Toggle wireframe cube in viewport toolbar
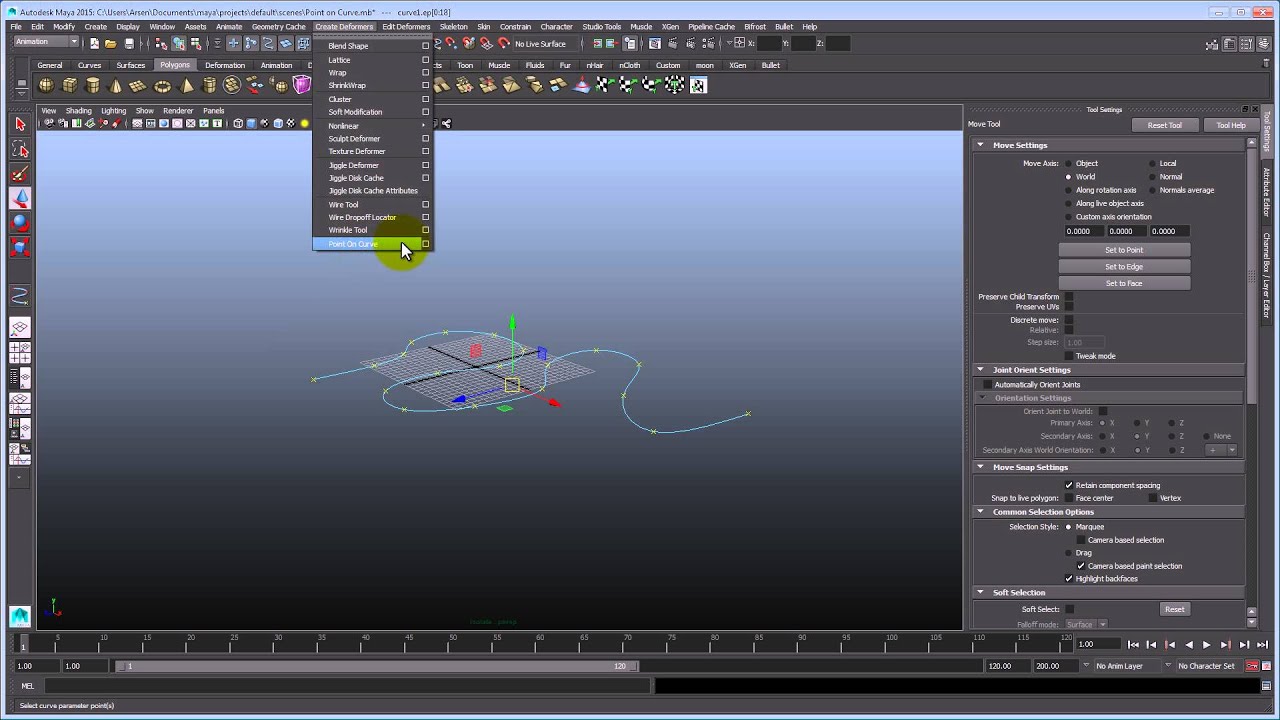The height and width of the screenshot is (720, 1280). (x=238, y=124)
